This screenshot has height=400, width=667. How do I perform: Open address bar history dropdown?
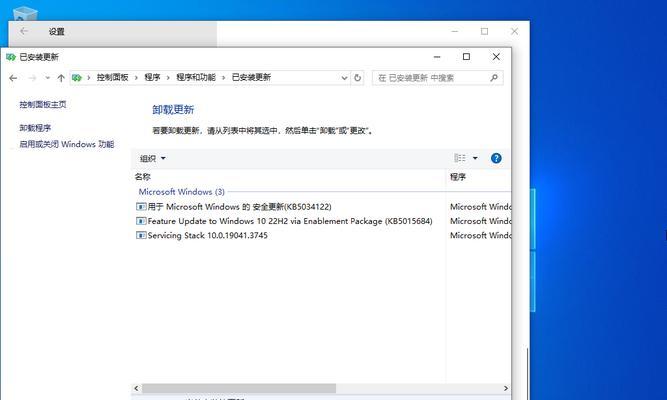[344, 78]
